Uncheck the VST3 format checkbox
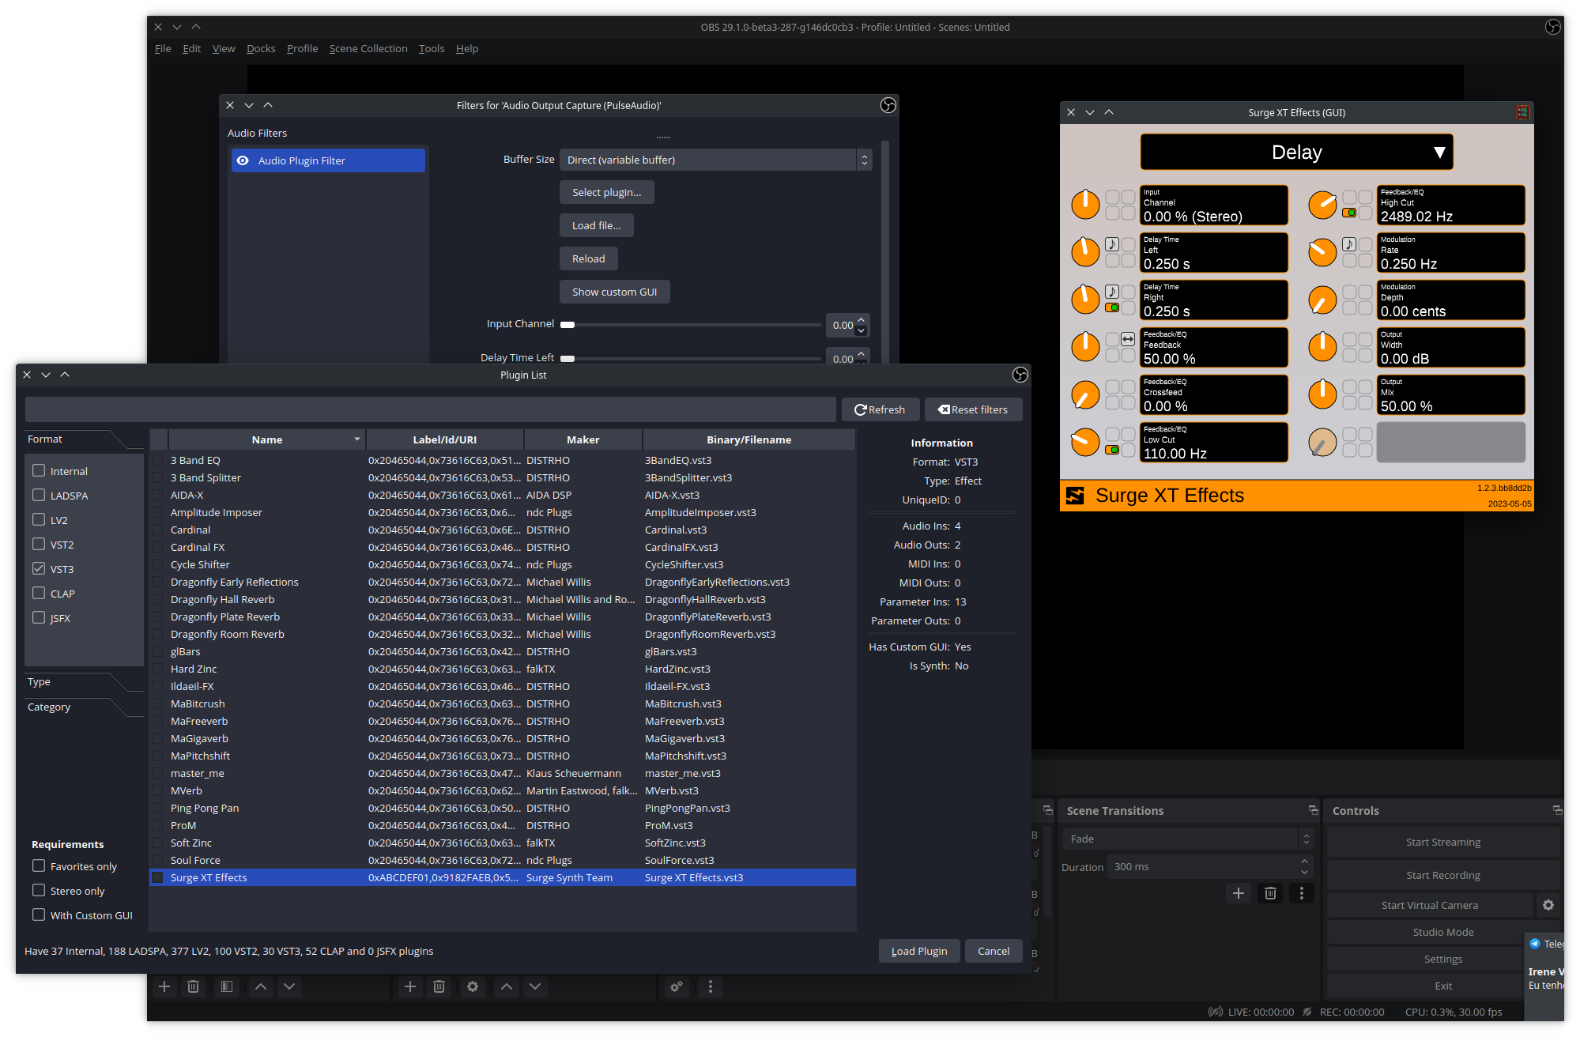 click(x=39, y=568)
